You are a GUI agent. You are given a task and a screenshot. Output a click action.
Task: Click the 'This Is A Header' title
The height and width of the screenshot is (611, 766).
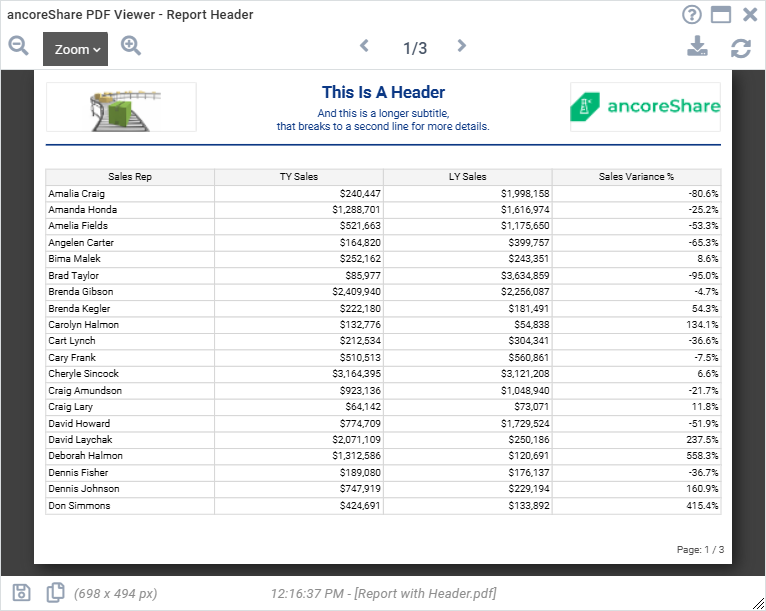pyautogui.click(x=383, y=92)
